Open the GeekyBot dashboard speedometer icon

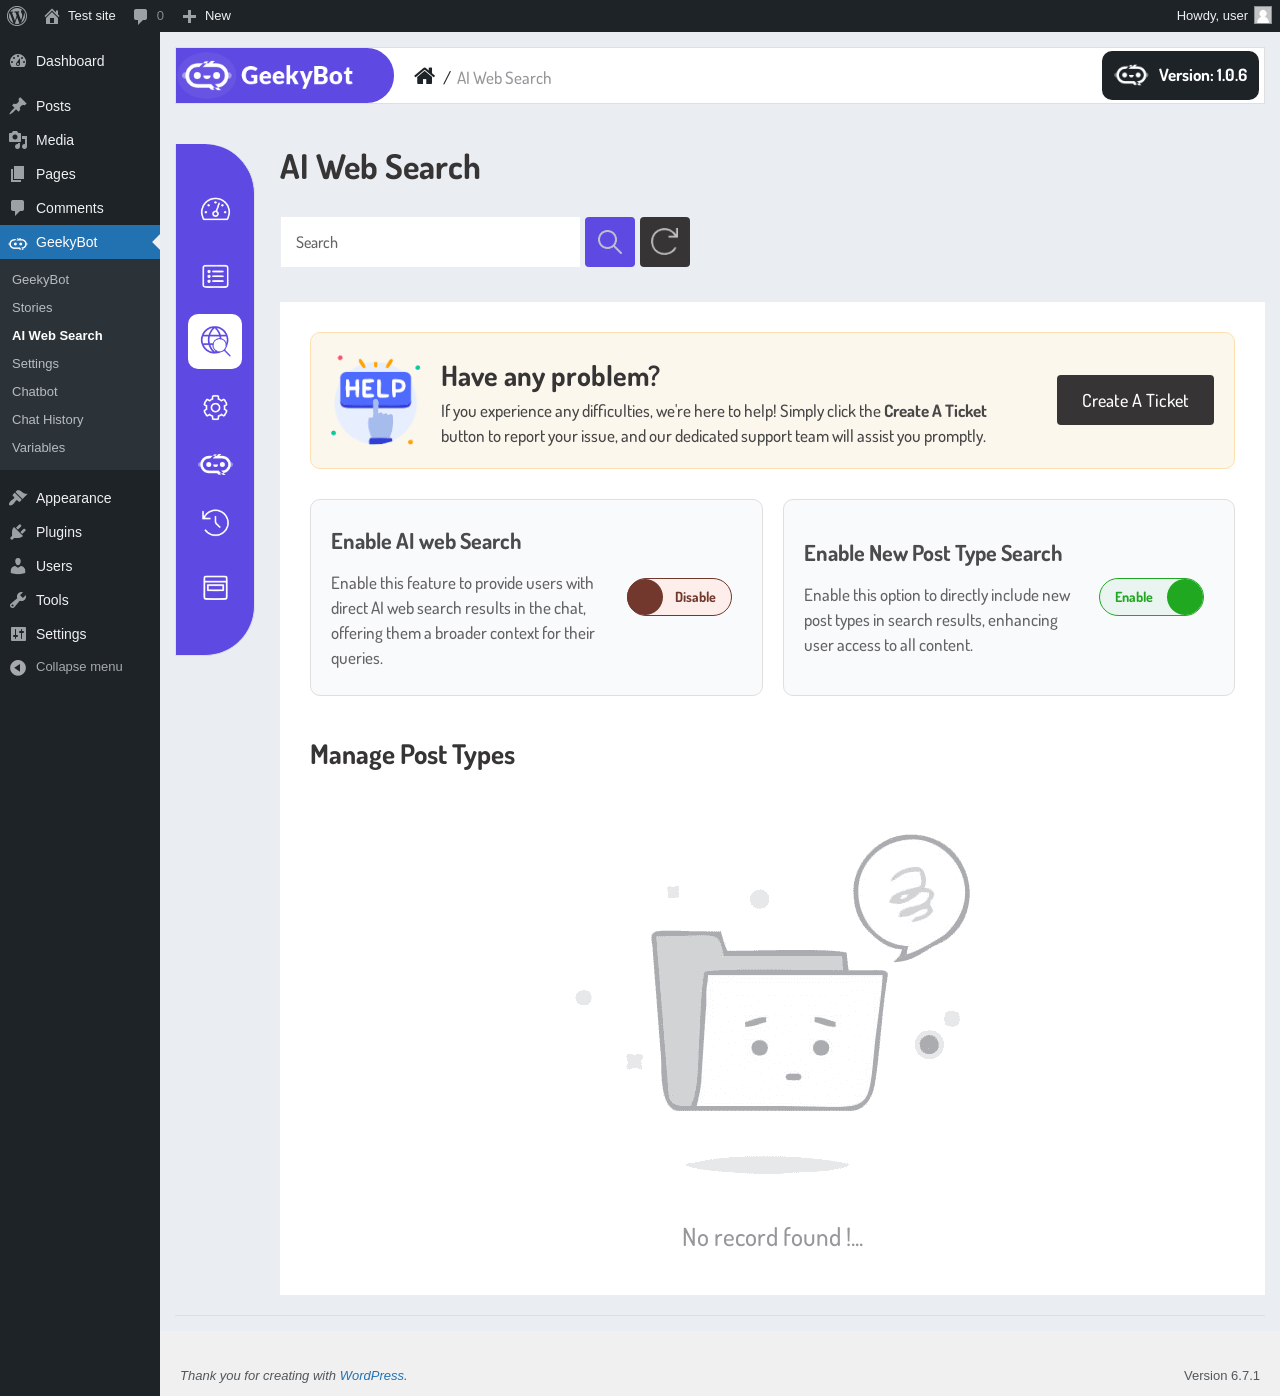(215, 209)
